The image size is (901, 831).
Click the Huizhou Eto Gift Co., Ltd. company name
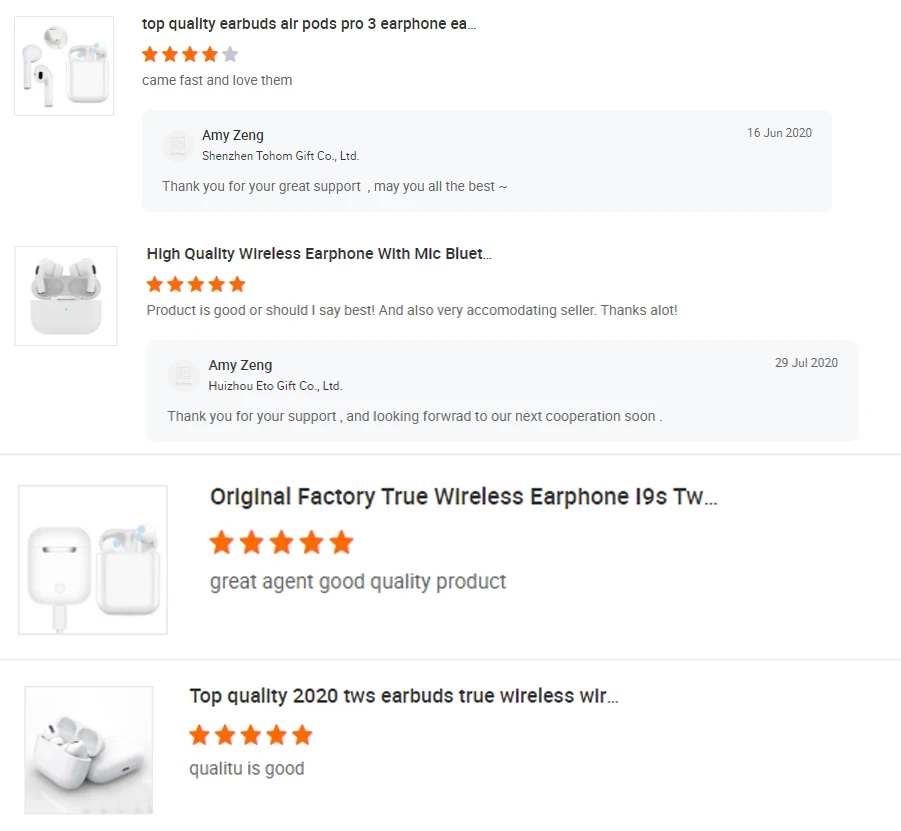275,386
